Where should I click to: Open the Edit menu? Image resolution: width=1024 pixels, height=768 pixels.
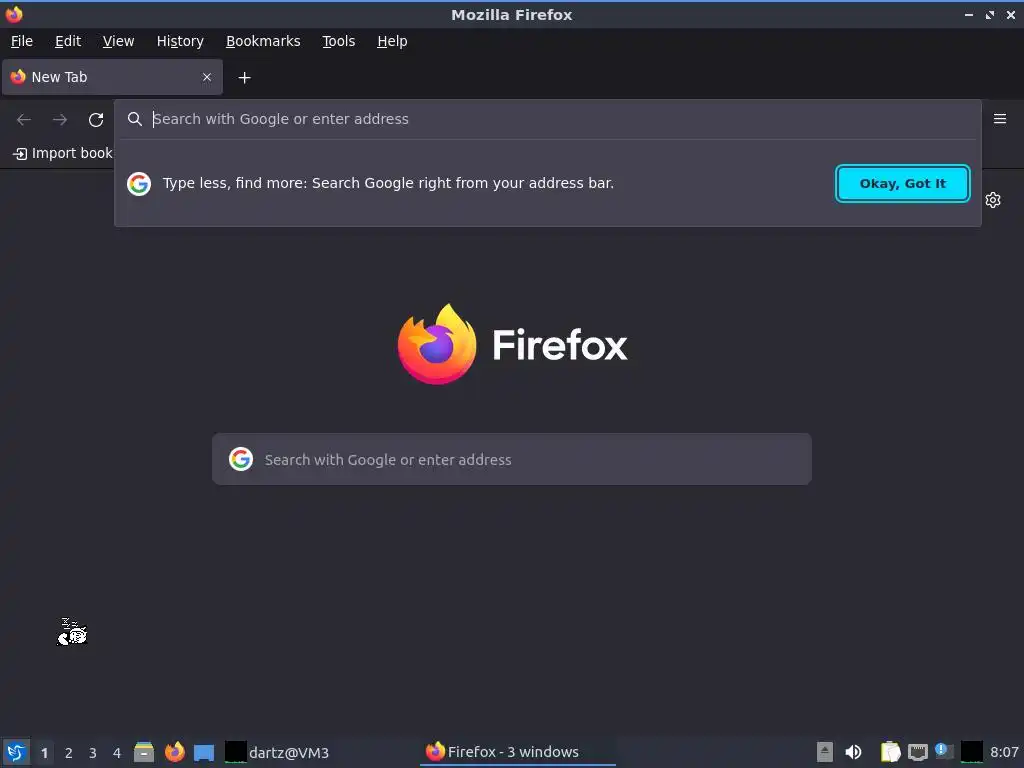pos(68,41)
